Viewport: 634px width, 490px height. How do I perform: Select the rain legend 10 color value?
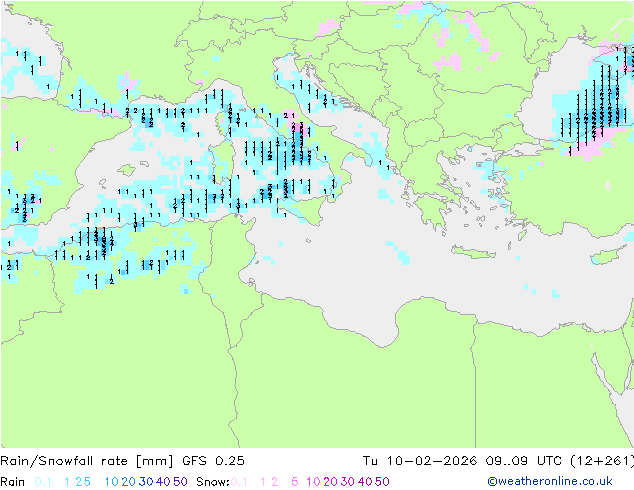point(111,482)
